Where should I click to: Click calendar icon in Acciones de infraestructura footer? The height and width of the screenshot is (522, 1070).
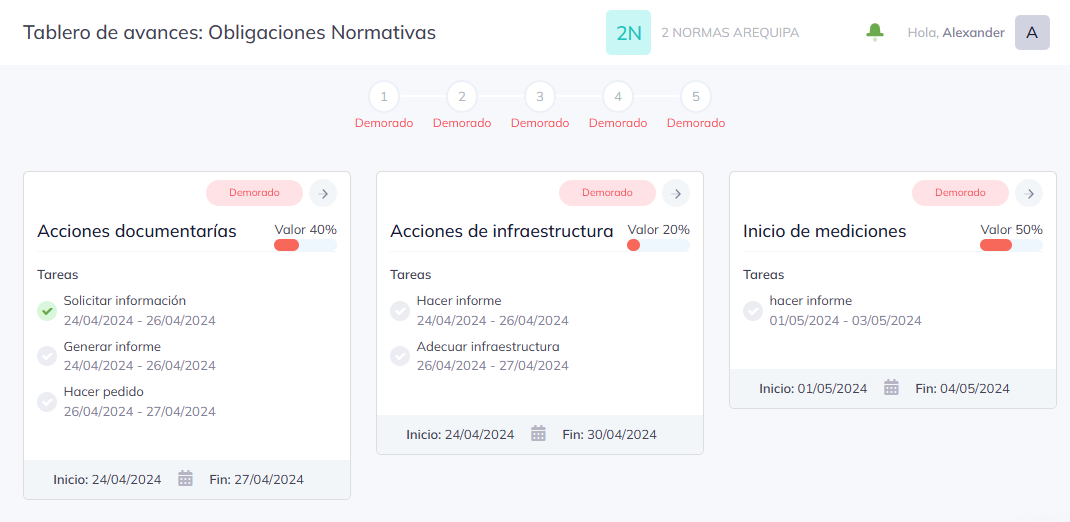(538, 434)
